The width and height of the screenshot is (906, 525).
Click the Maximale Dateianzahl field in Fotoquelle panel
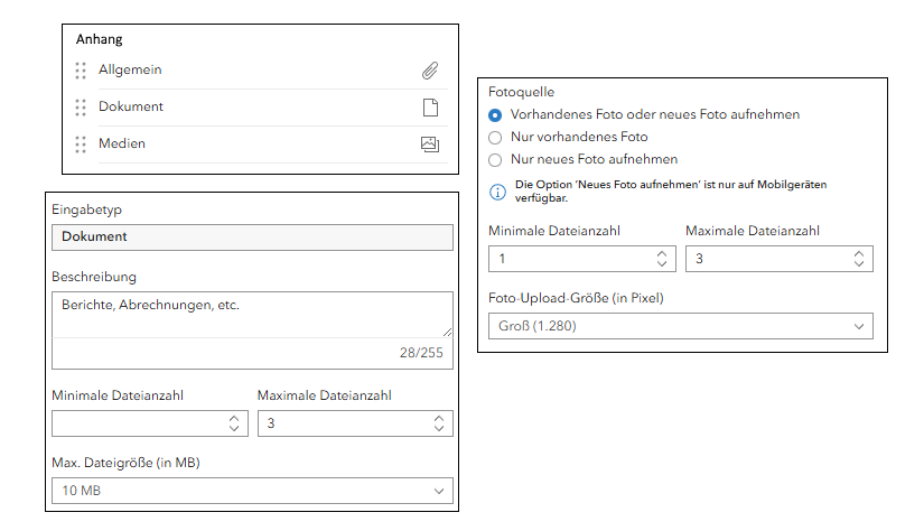[x=779, y=259]
